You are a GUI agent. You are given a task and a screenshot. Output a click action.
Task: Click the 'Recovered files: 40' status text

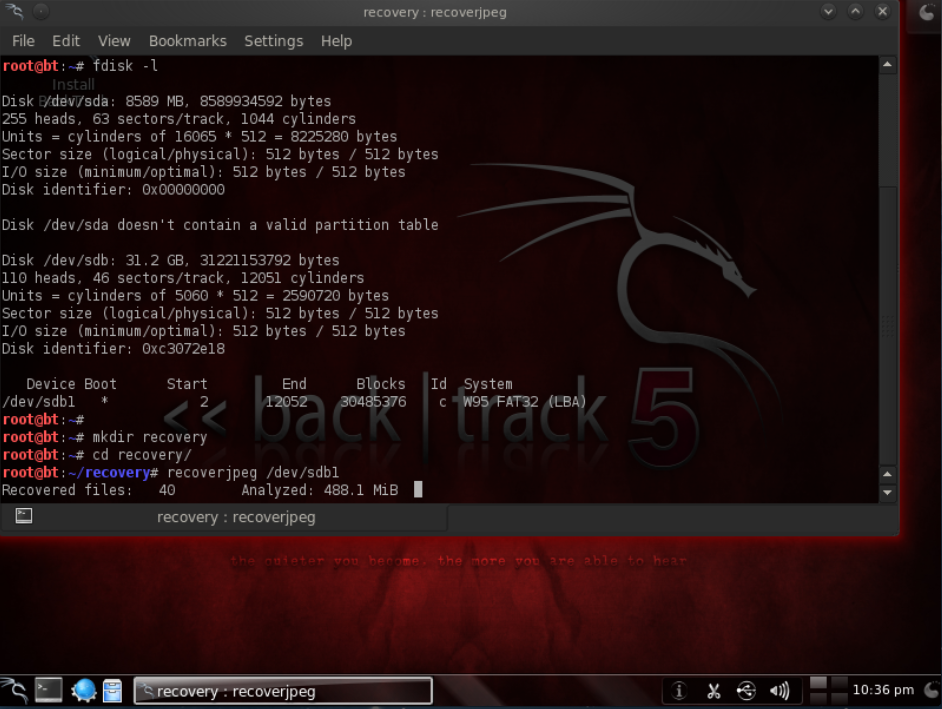(88, 490)
